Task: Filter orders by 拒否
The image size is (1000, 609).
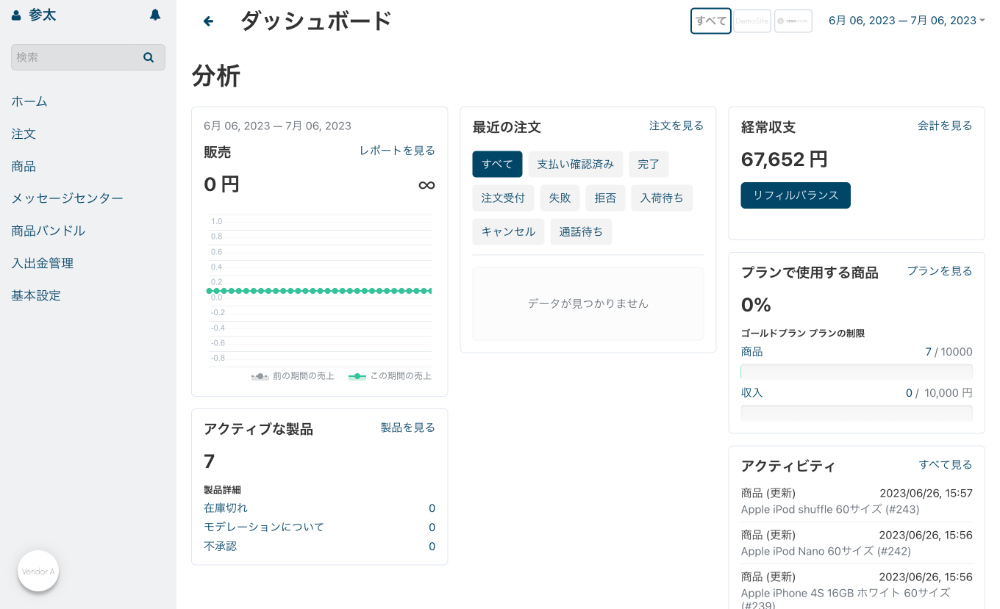Action: coord(605,198)
